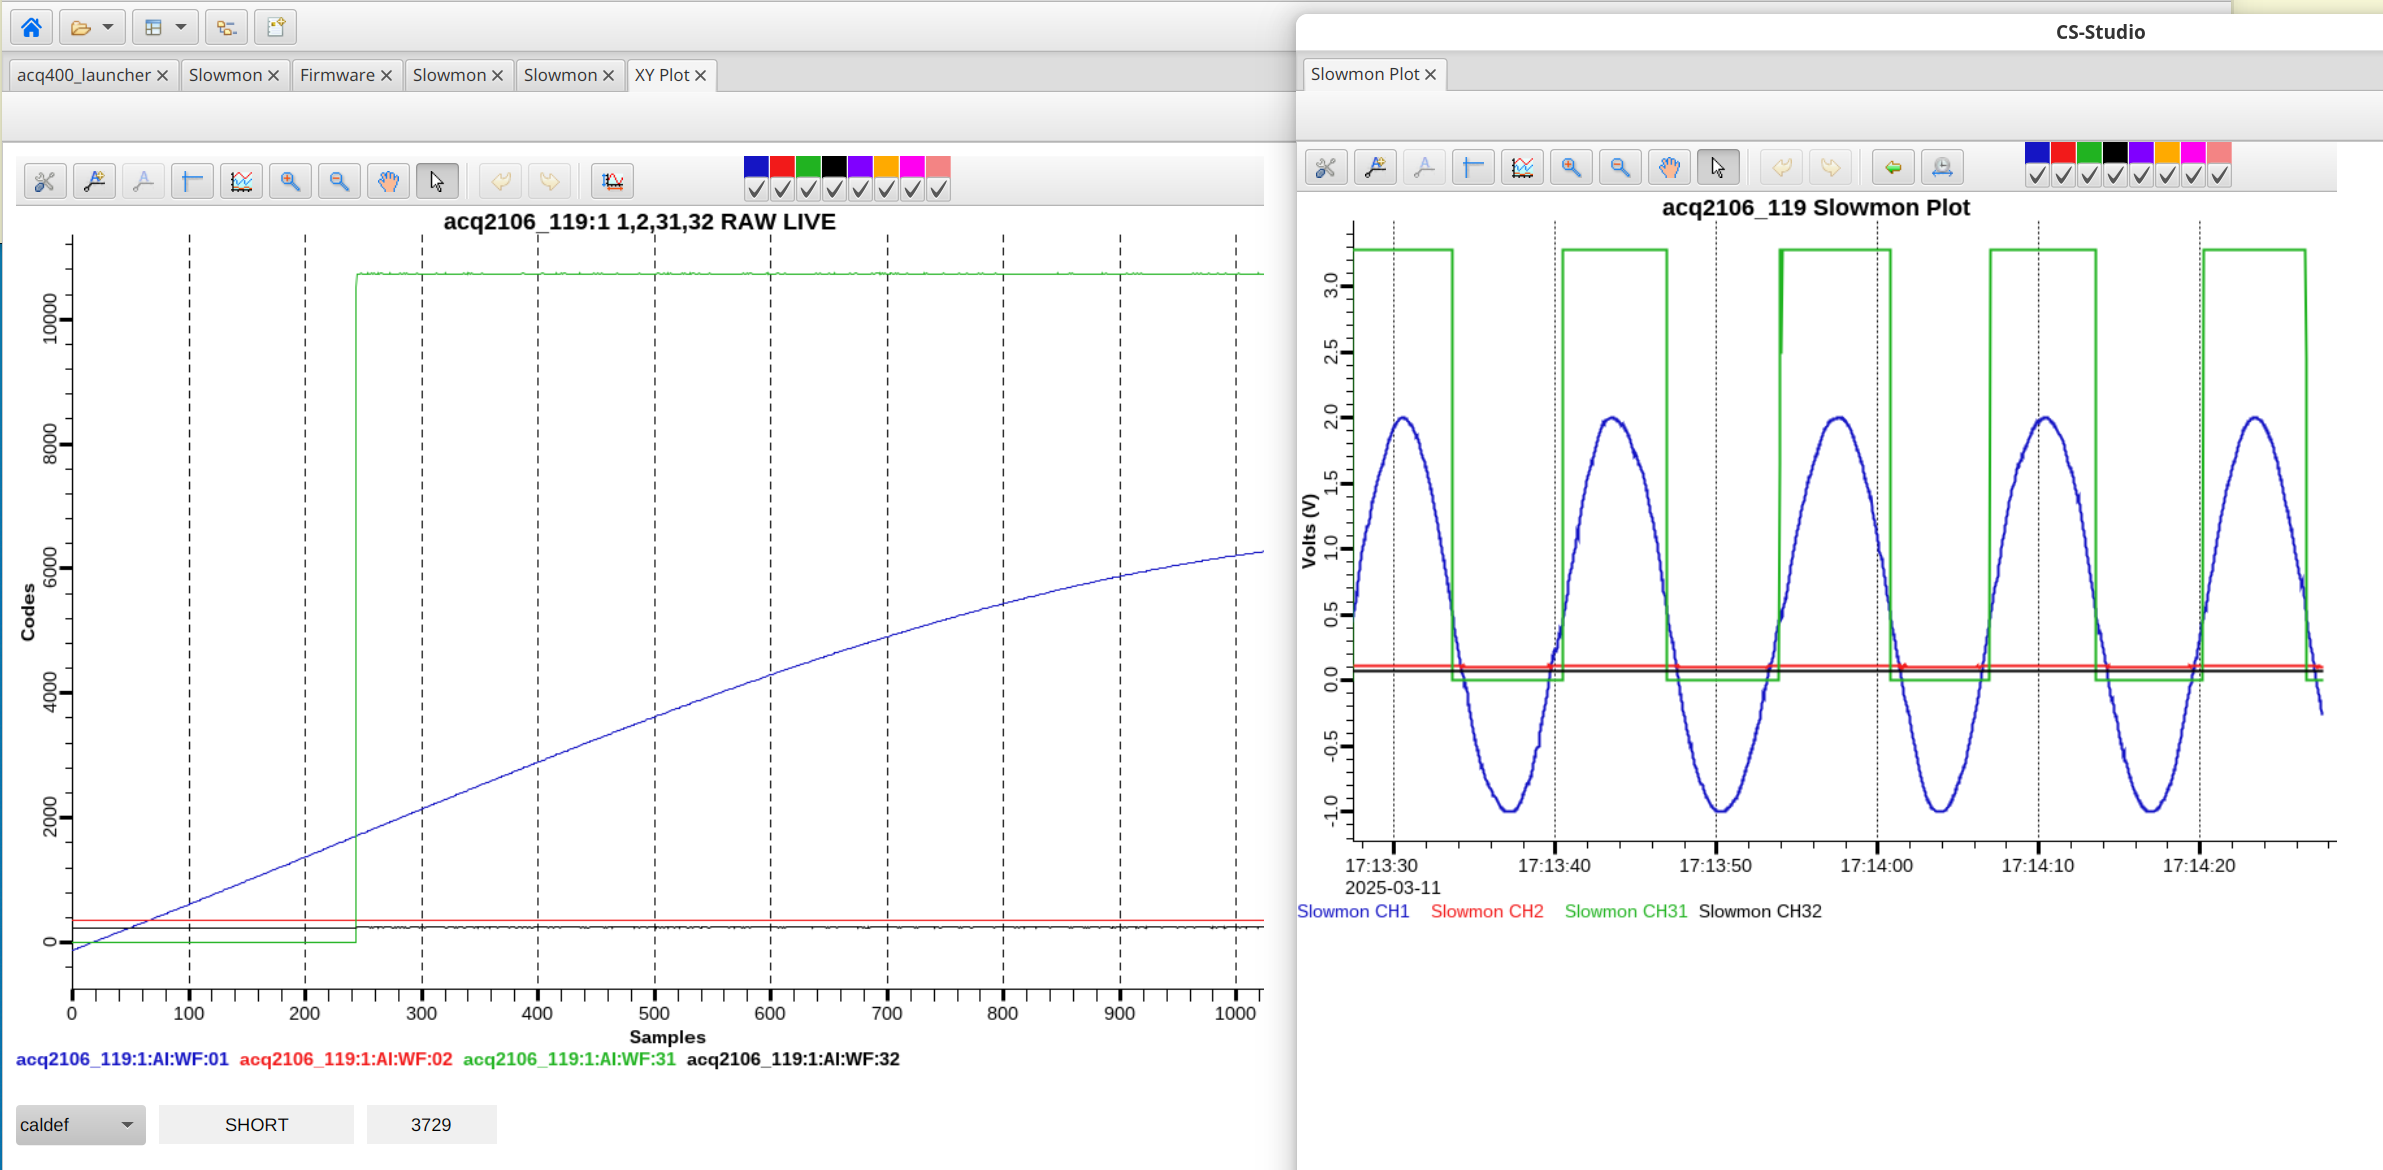Click legend entry acq2106_119:1:AI:WF:02
2383x1170 pixels.
click(x=346, y=1059)
